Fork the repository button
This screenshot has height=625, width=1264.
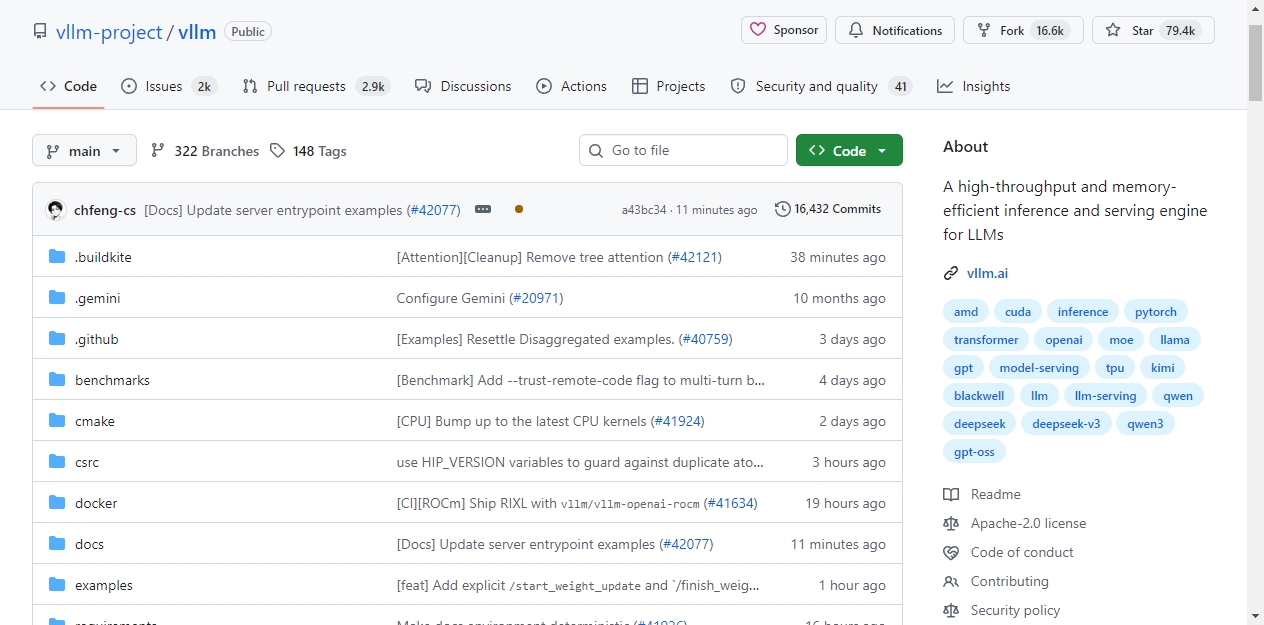click(x=1023, y=30)
